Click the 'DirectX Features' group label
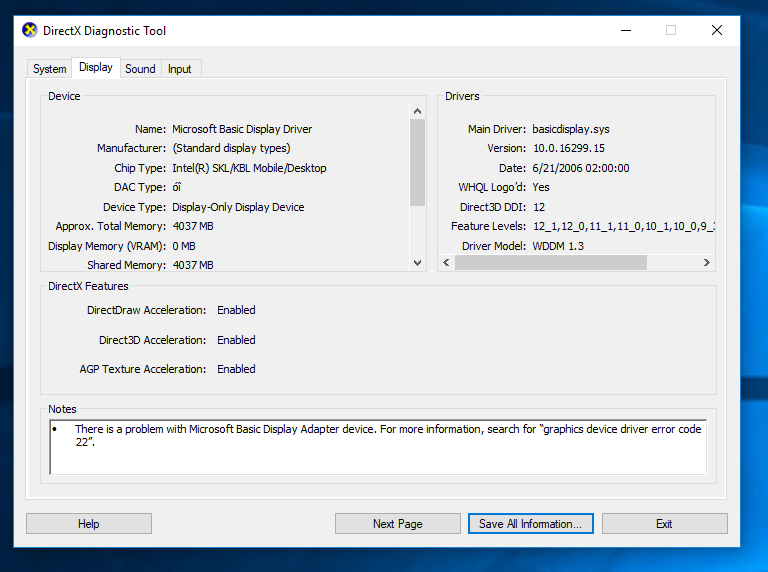Image resolution: width=768 pixels, height=572 pixels. click(x=88, y=286)
